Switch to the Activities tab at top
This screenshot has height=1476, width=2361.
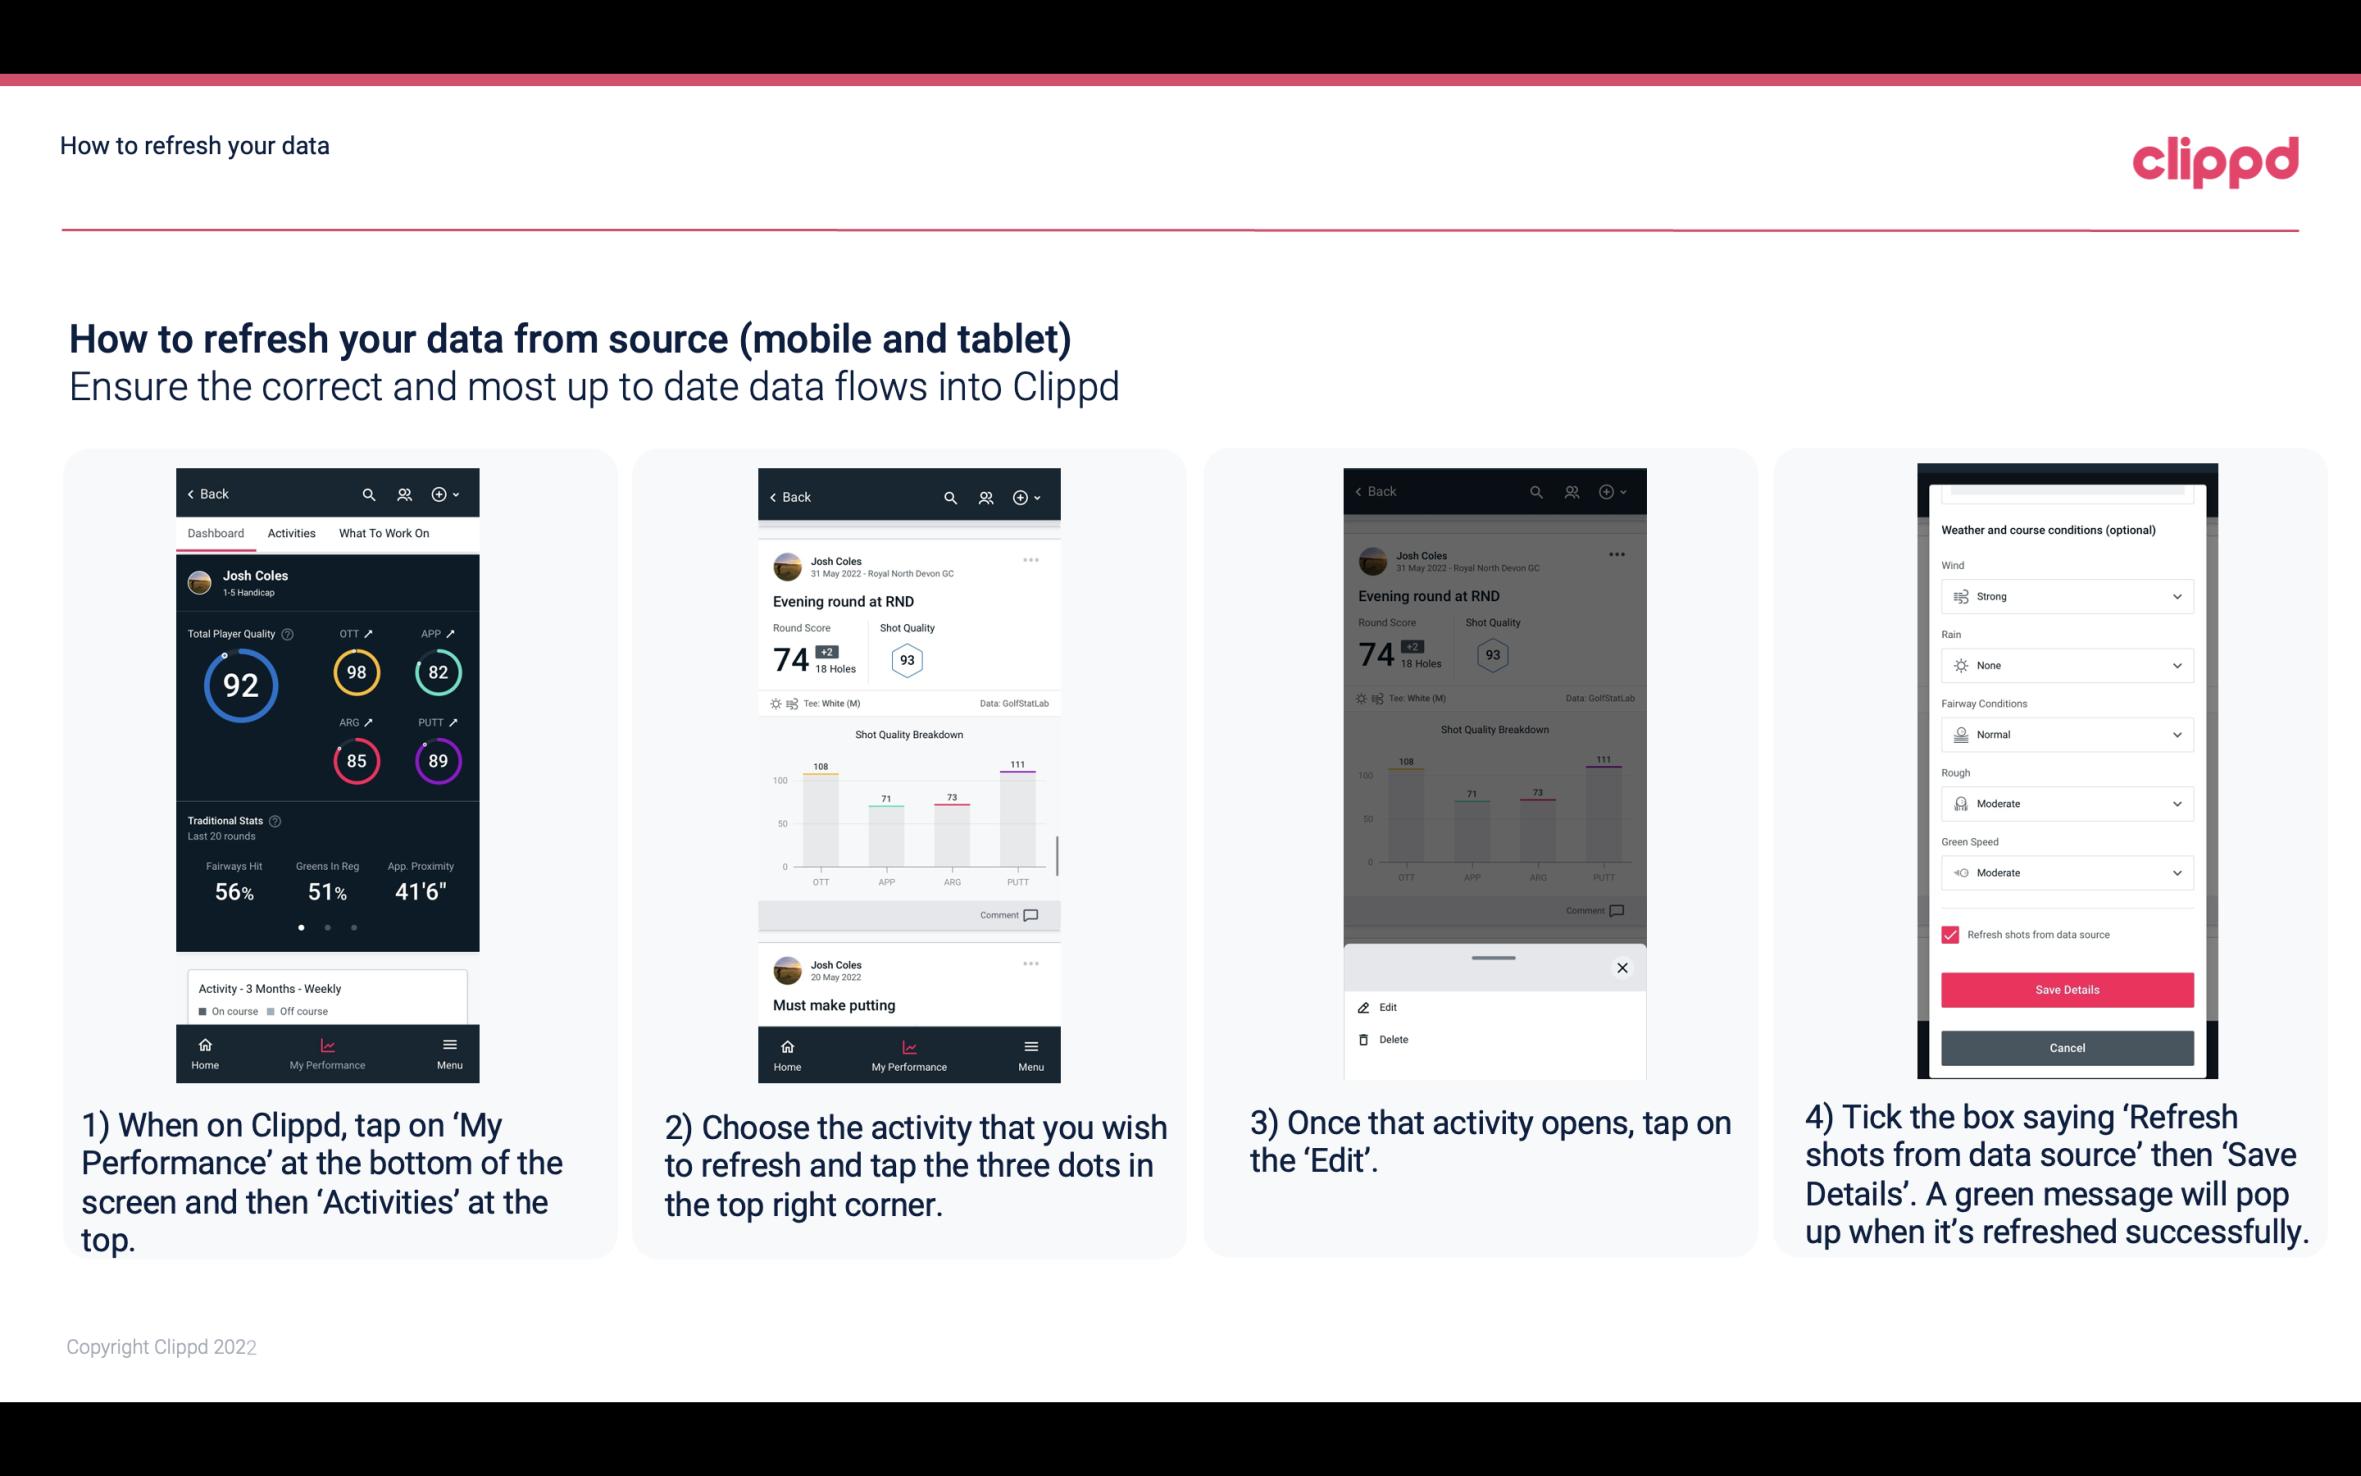pyautogui.click(x=289, y=532)
